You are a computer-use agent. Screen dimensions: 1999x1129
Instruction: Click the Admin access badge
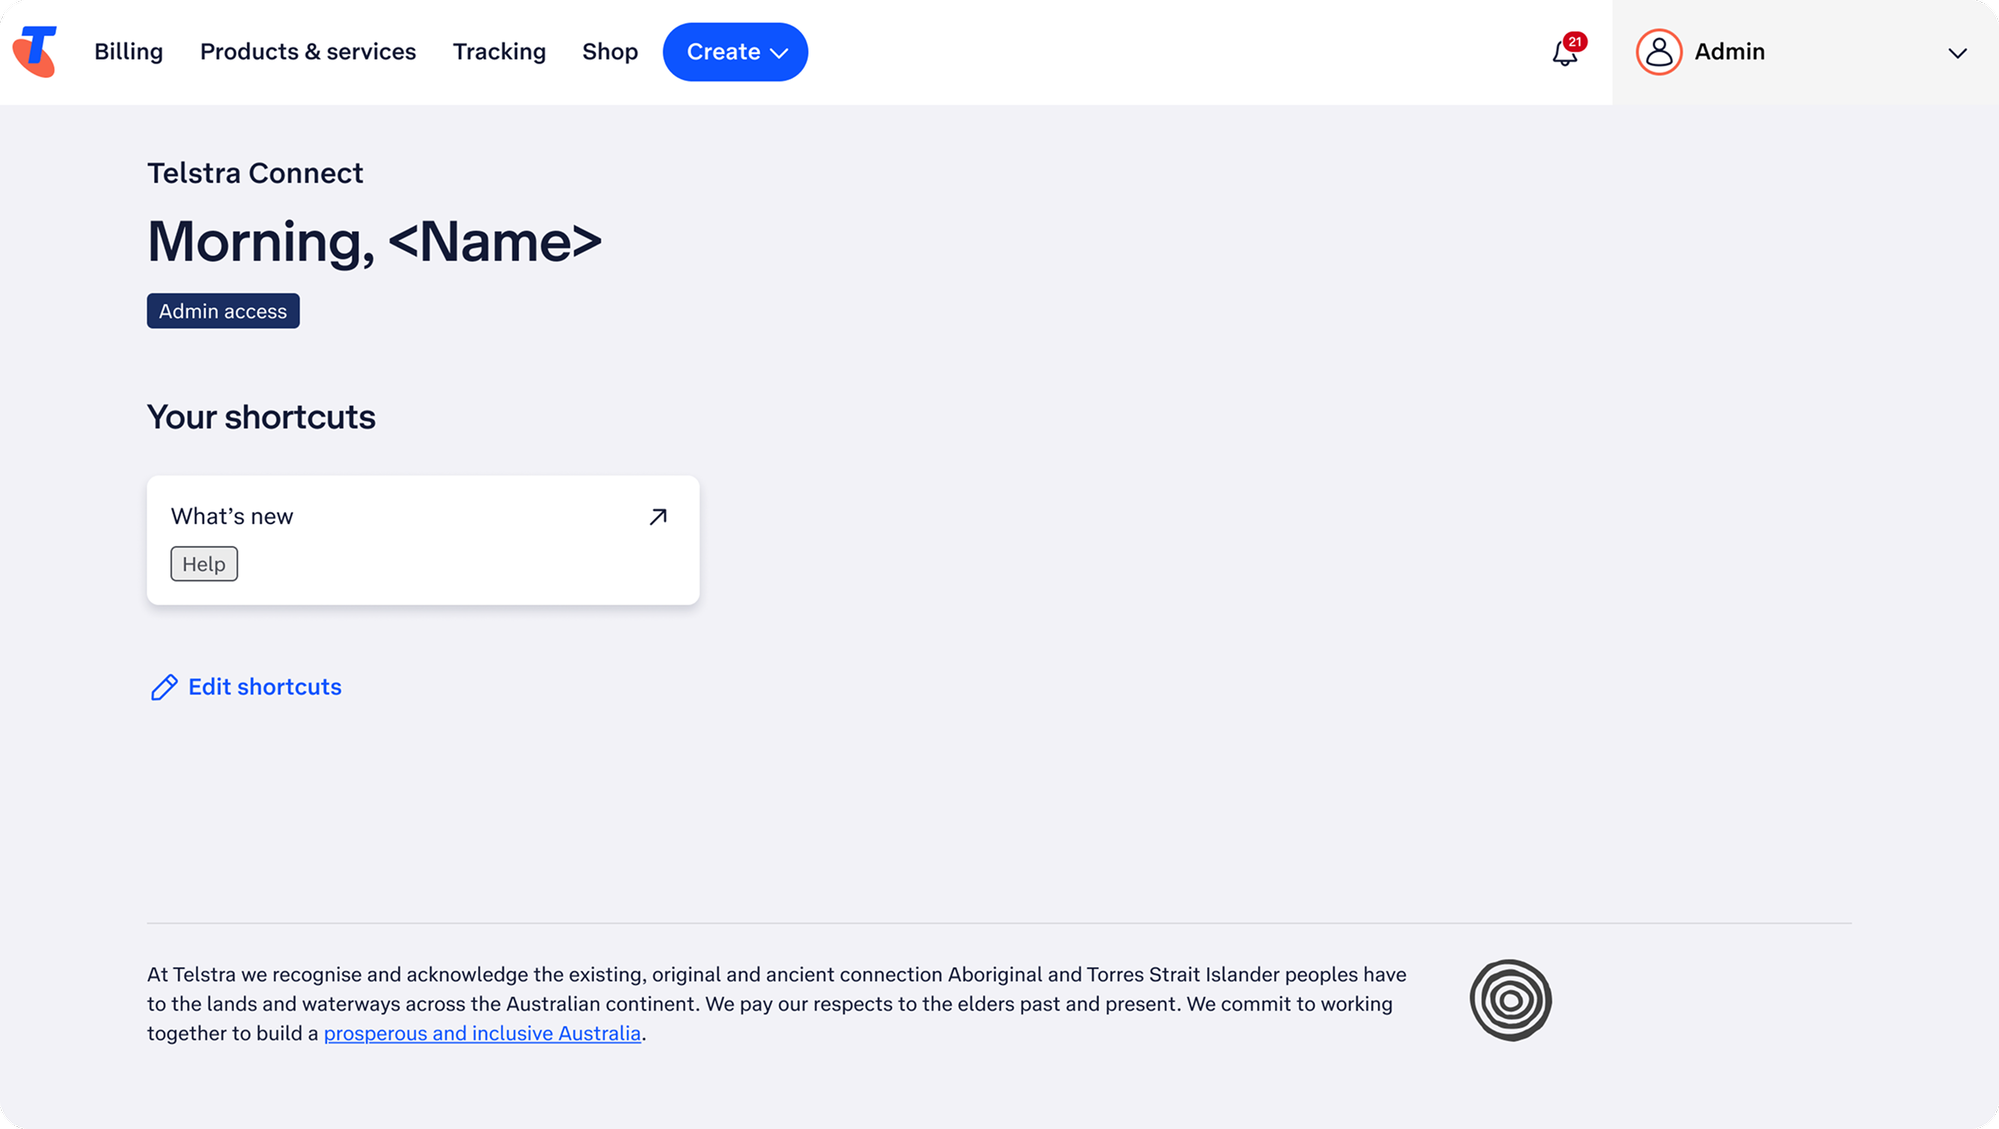pyautogui.click(x=222, y=311)
